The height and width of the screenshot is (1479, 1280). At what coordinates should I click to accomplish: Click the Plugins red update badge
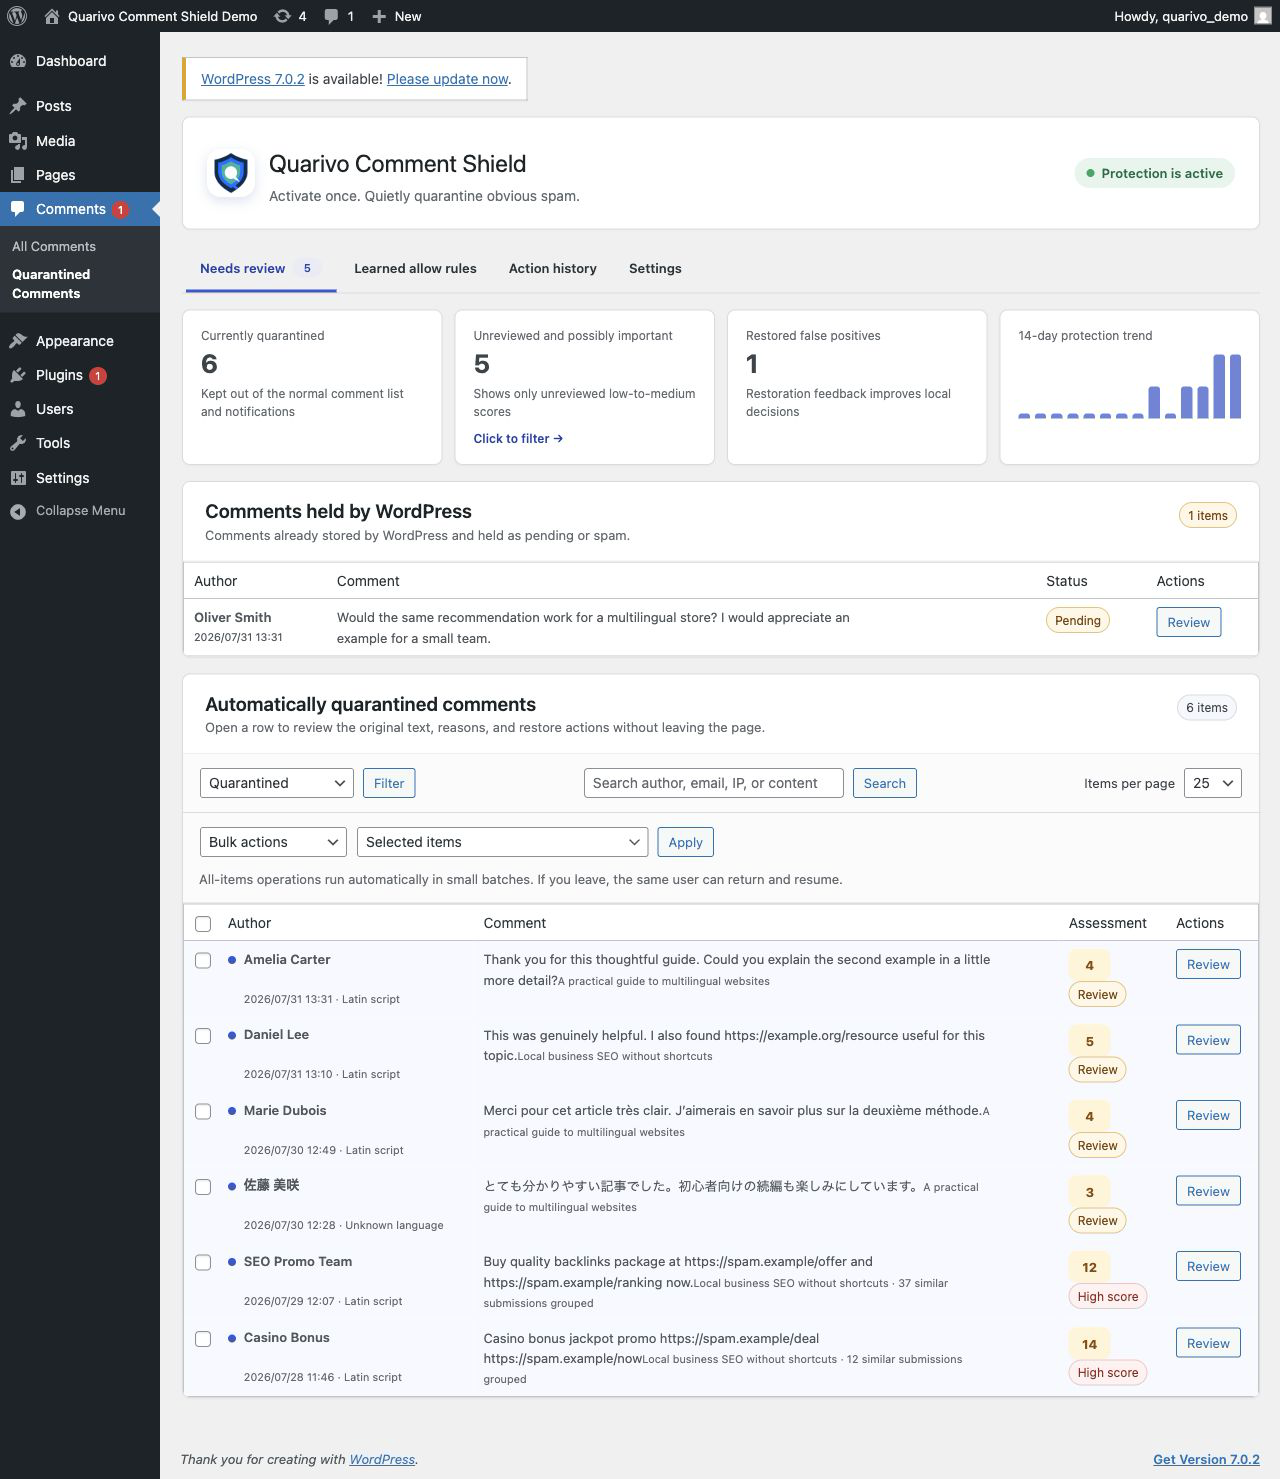[98, 376]
